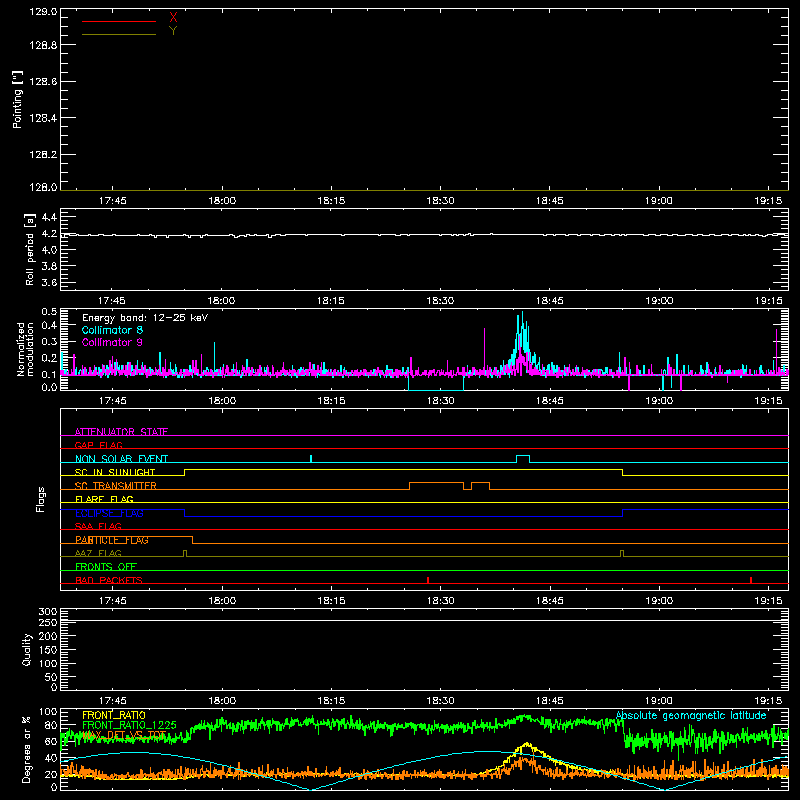The height and width of the screenshot is (800, 800).
Task: Click the Flags axis title
Action: pyautogui.click(x=41, y=499)
